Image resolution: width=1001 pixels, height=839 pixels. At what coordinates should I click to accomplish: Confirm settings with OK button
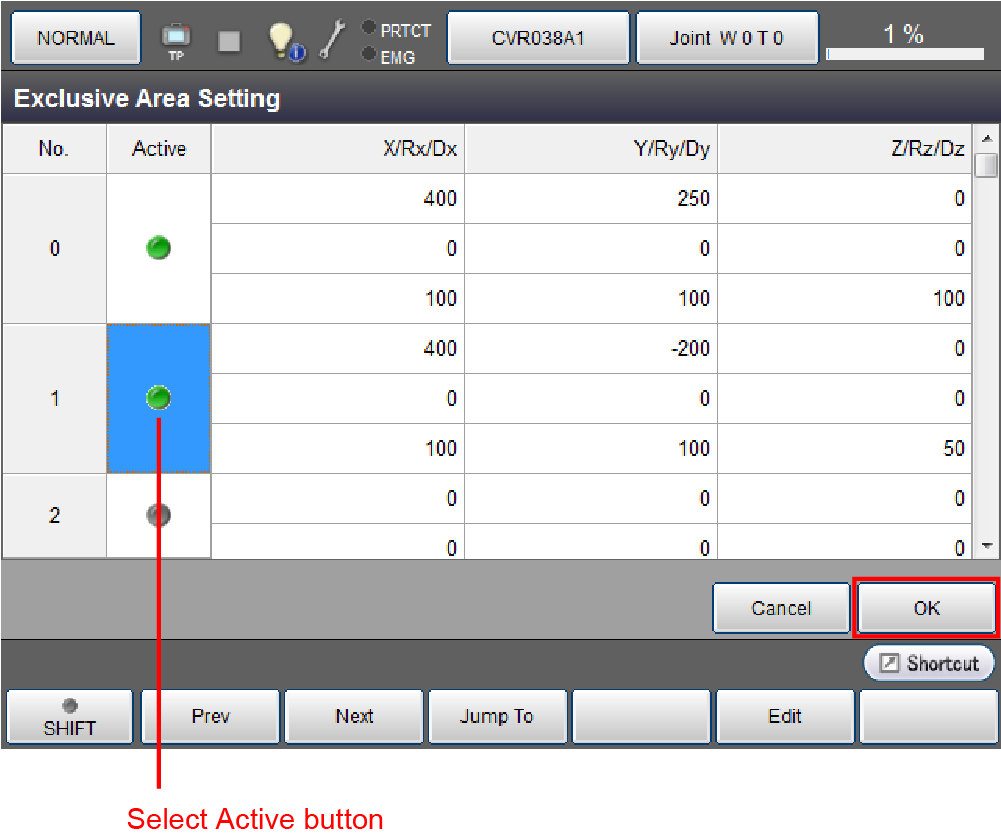click(926, 608)
